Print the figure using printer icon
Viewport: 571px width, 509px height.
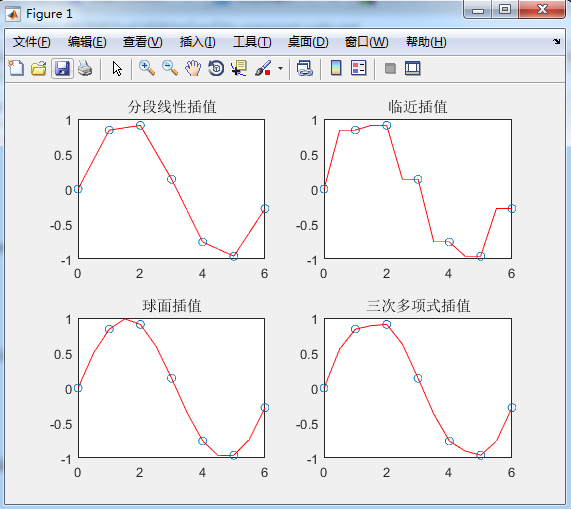click(85, 68)
